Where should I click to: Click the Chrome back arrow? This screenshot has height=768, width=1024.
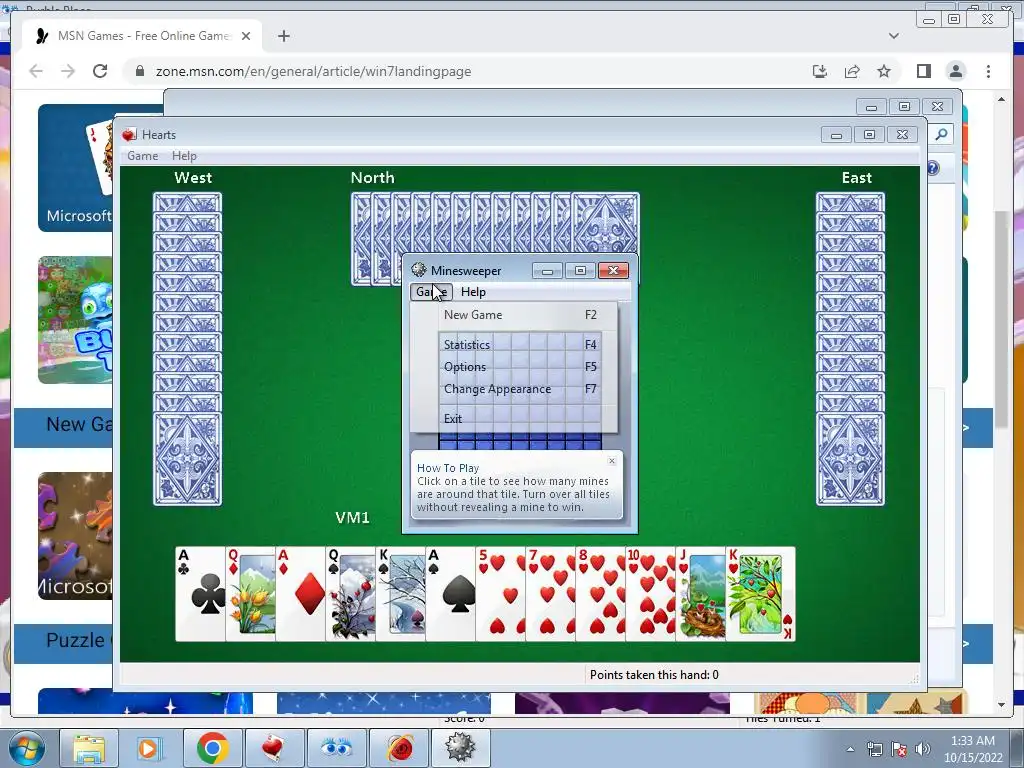[36, 71]
